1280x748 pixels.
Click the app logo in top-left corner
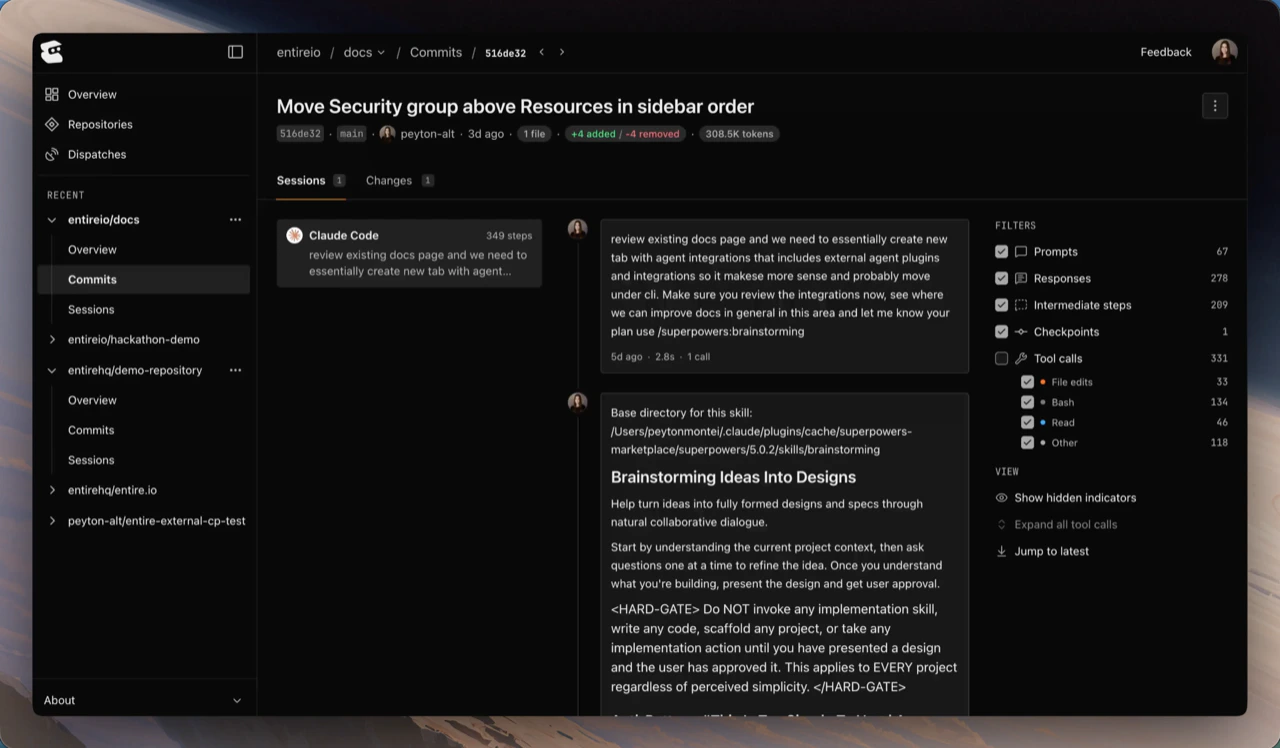pos(51,52)
